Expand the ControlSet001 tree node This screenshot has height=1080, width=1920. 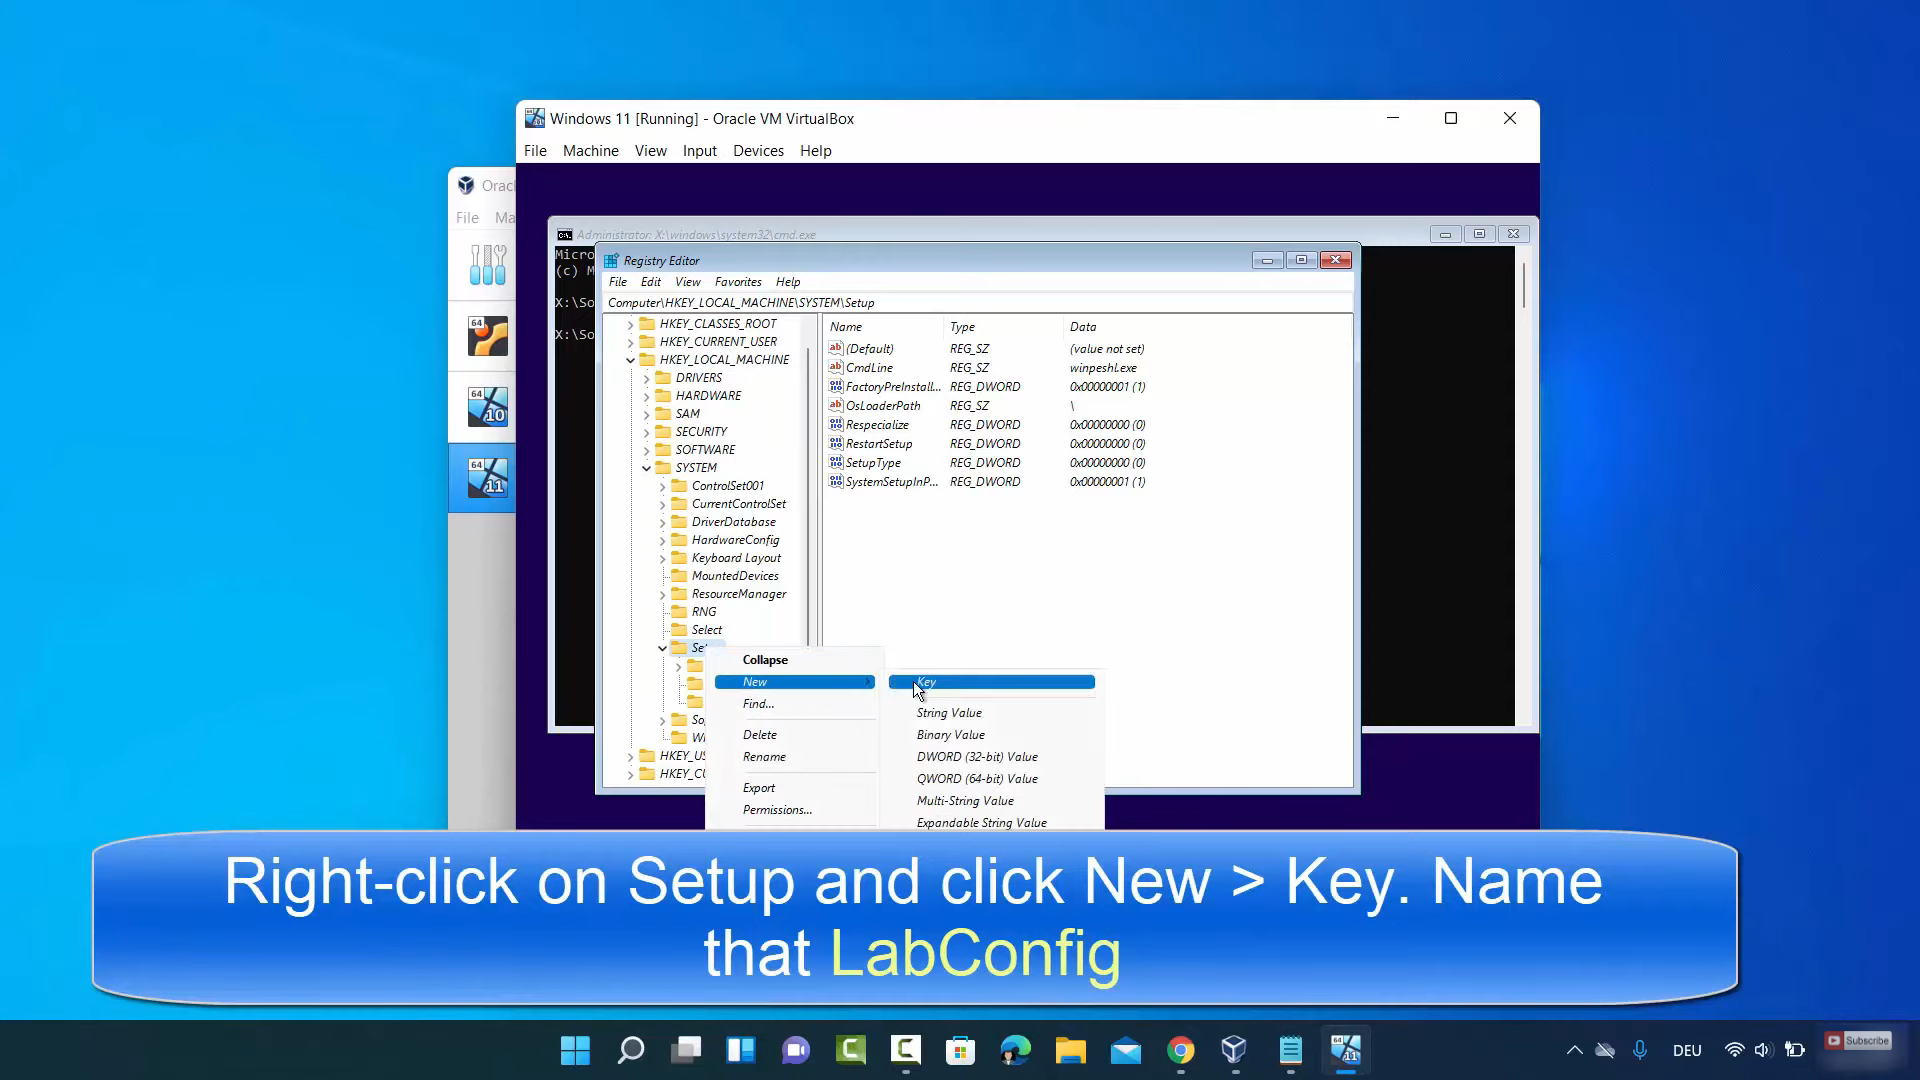coord(662,486)
